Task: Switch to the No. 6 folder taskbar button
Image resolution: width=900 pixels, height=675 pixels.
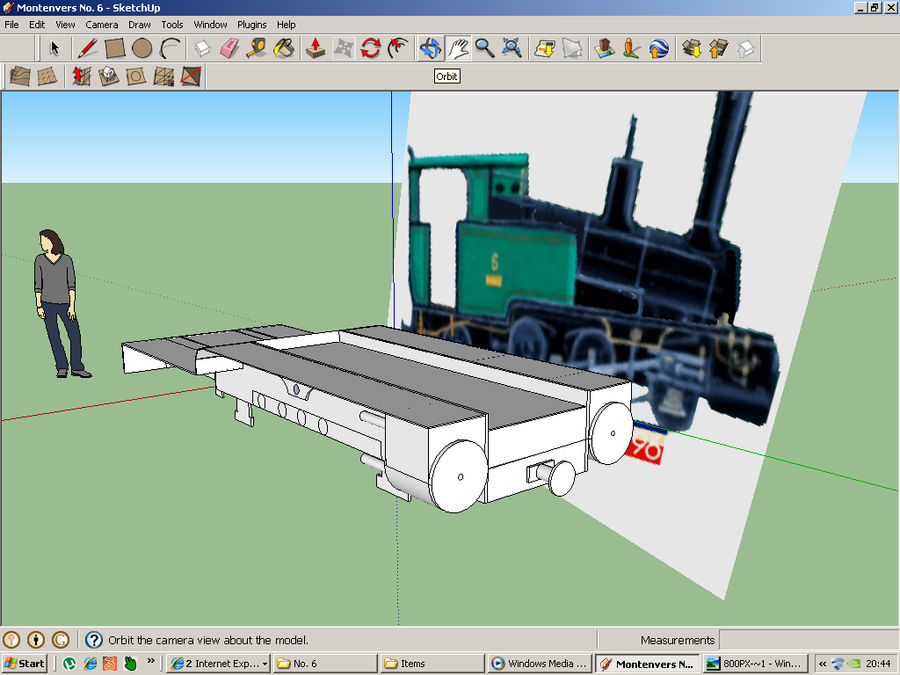Action: 325,664
